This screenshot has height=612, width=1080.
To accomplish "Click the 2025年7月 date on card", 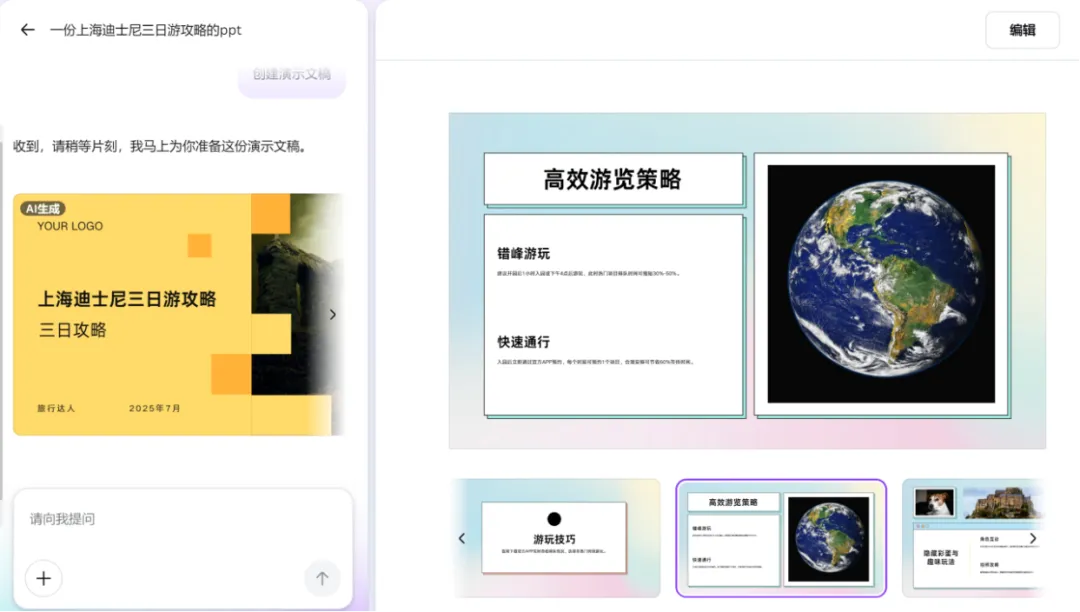I will (x=154, y=408).
